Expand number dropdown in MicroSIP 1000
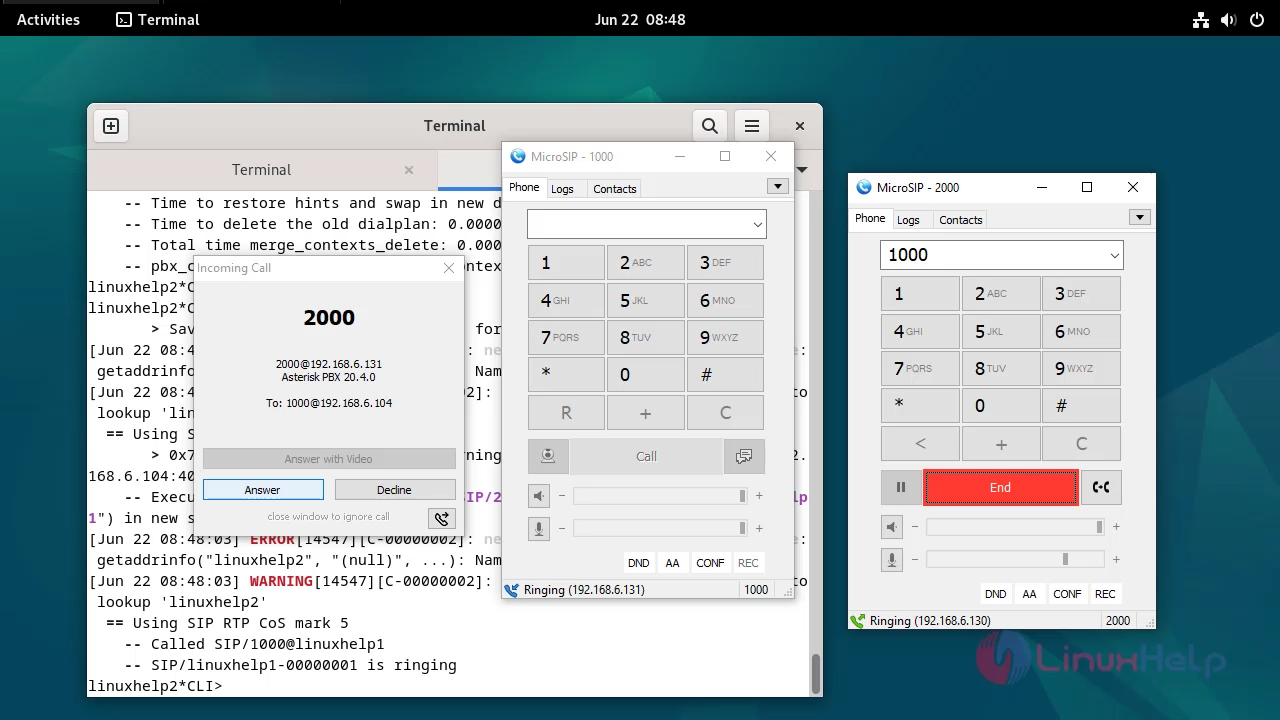Viewport: 1280px width, 720px height. (757, 224)
